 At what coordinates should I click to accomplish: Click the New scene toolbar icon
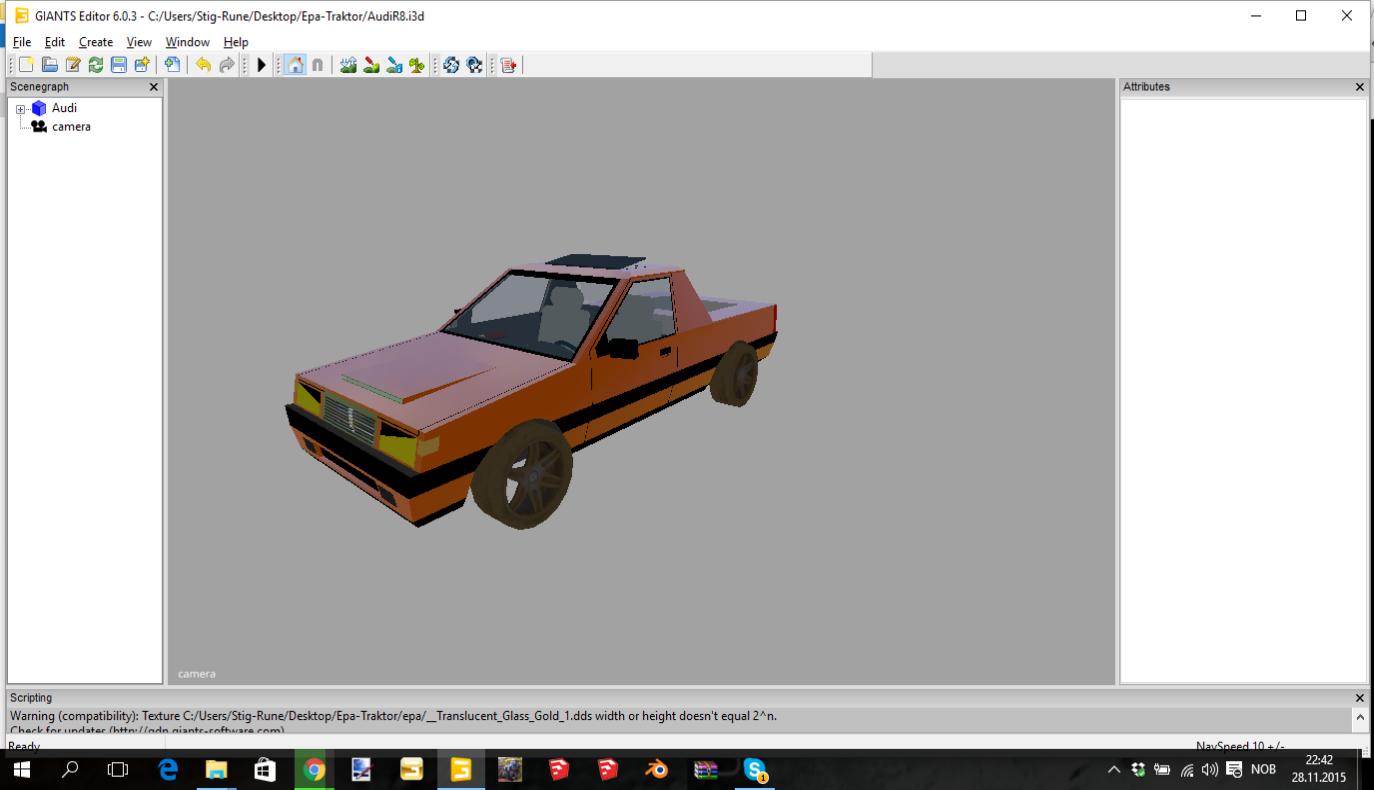click(x=27, y=65)
